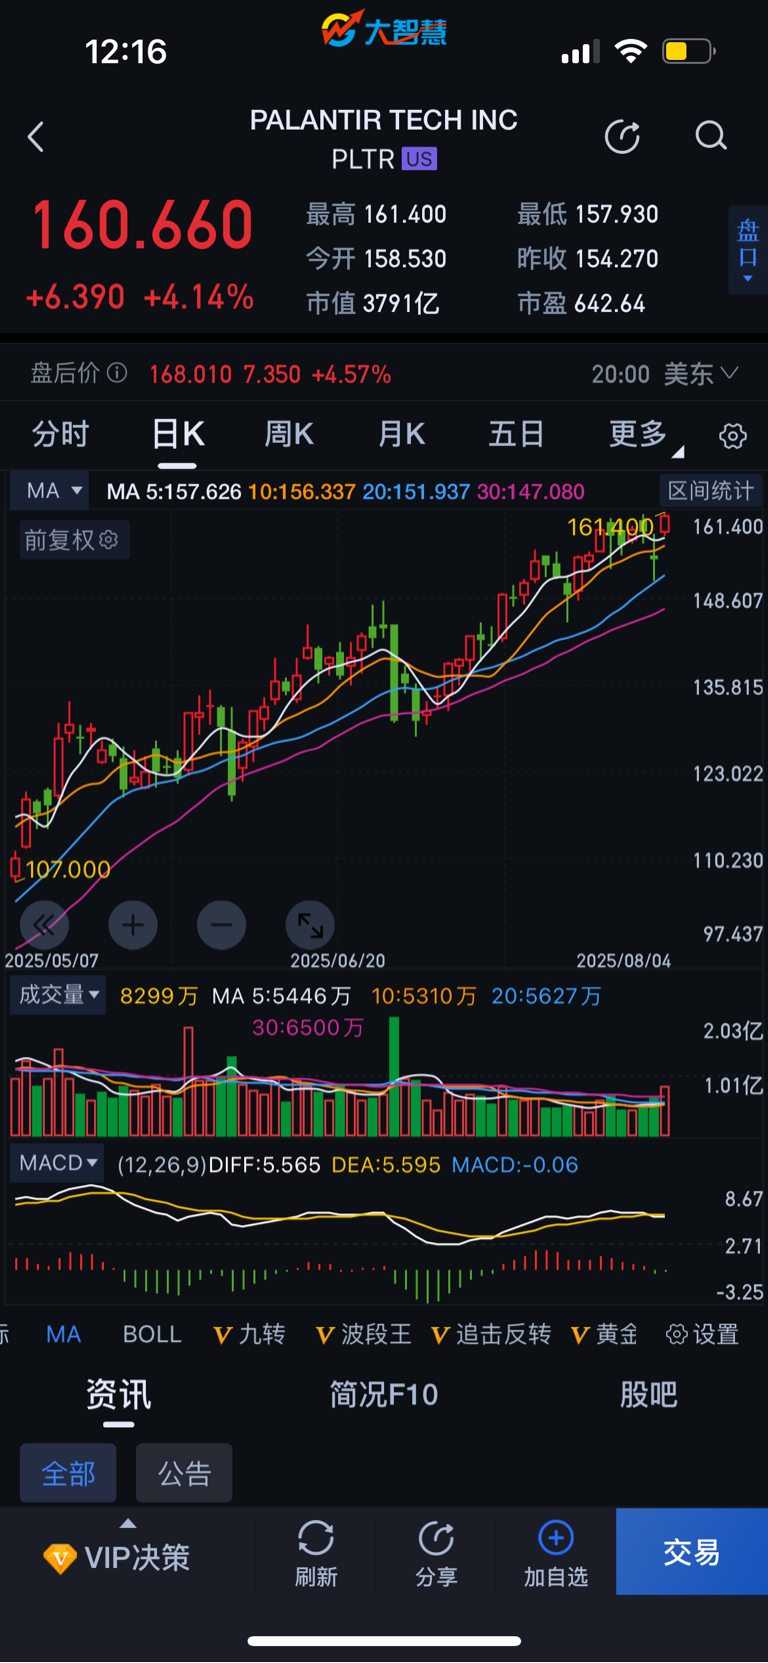Expand chart to fullscreen icon
The image size is (768, 1663).
point(310,925)
